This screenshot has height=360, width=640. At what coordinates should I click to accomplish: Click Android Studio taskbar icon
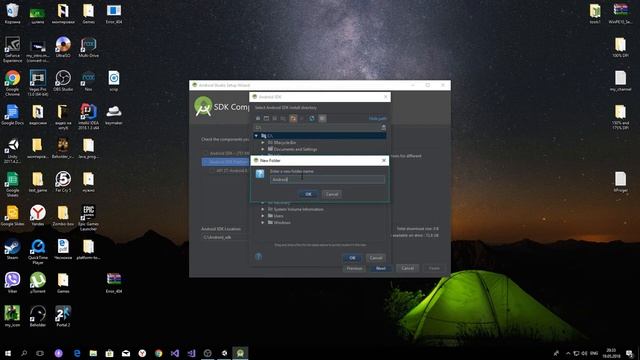point(240,353)
